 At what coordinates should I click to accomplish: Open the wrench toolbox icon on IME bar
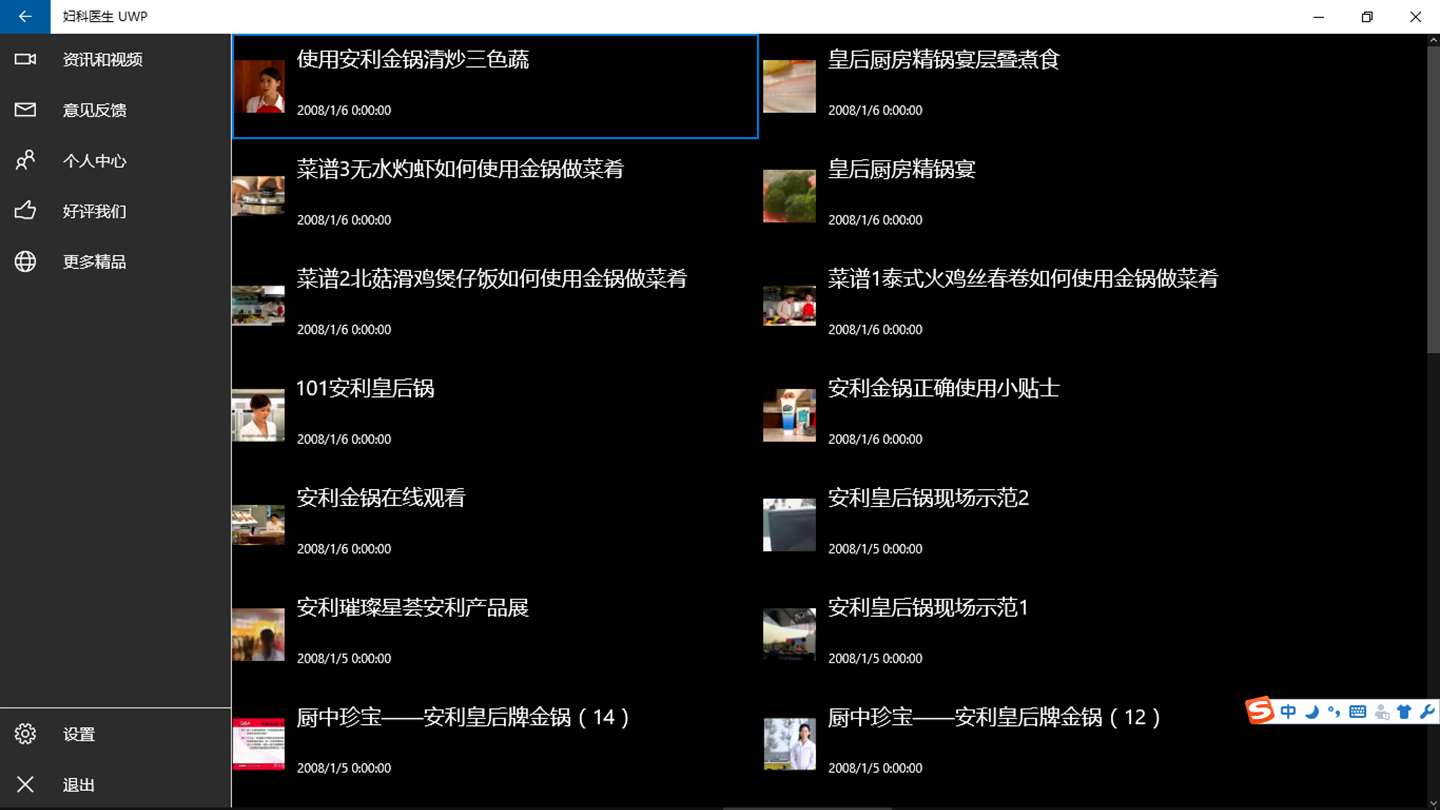(x=1427, y=712)
